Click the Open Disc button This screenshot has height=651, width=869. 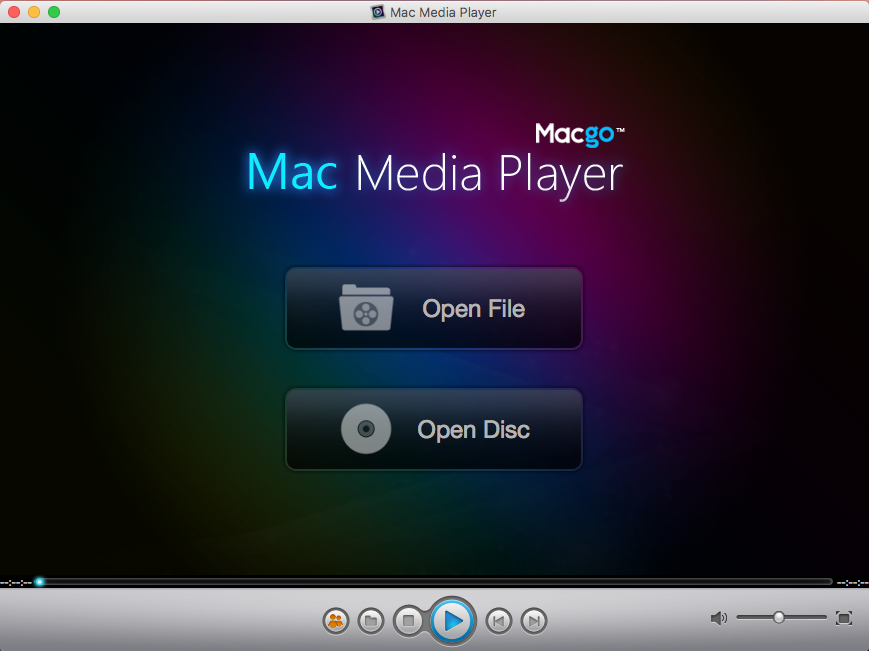click(x=433, y=430)
